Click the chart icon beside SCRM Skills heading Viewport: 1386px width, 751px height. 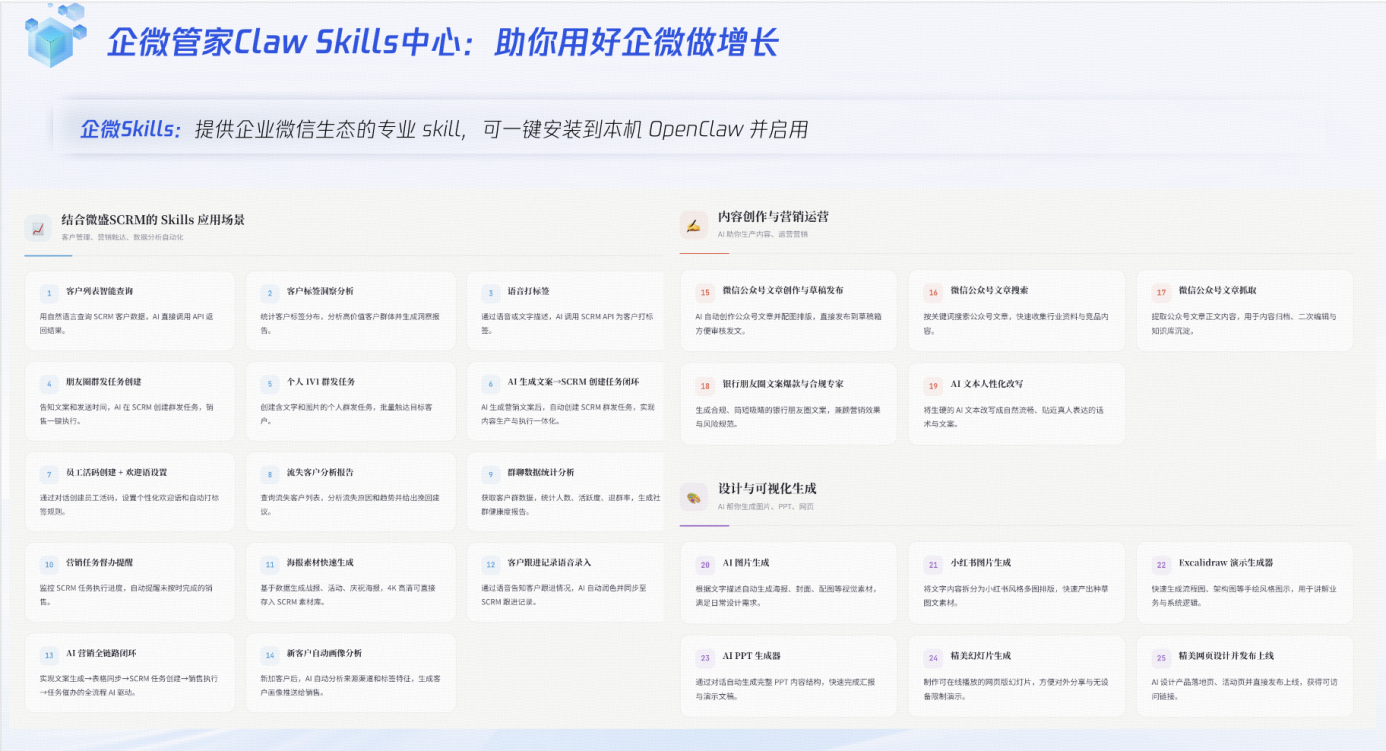point(38,228)
